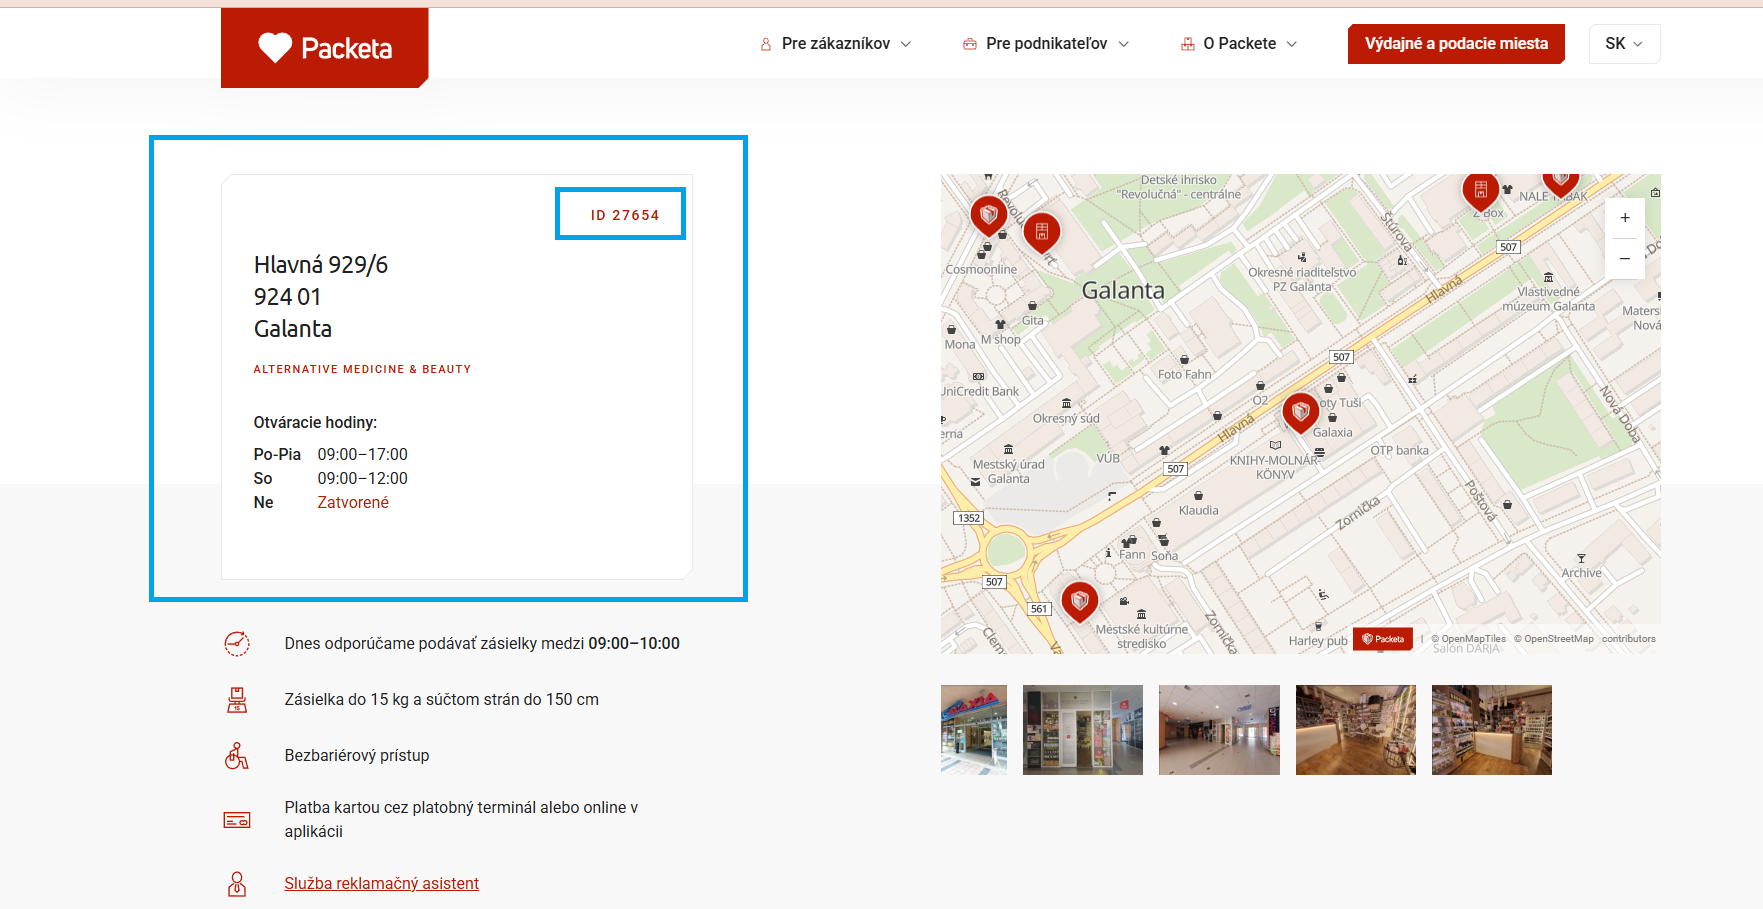The width and height of the screenshot is (1763, 909).
Task: Click the clock icon beside recommended drop-off time
Action: tap(237, 644)
